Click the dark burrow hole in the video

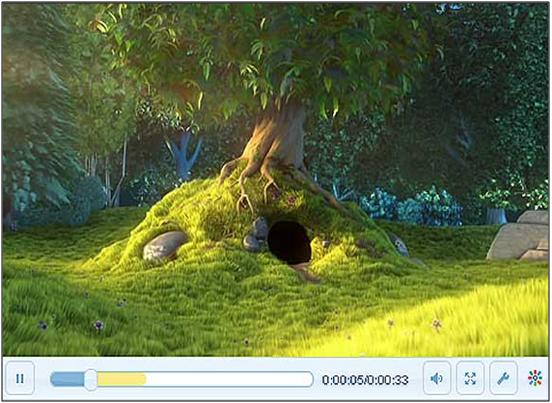pyautogui.click(x=290, y=243)
